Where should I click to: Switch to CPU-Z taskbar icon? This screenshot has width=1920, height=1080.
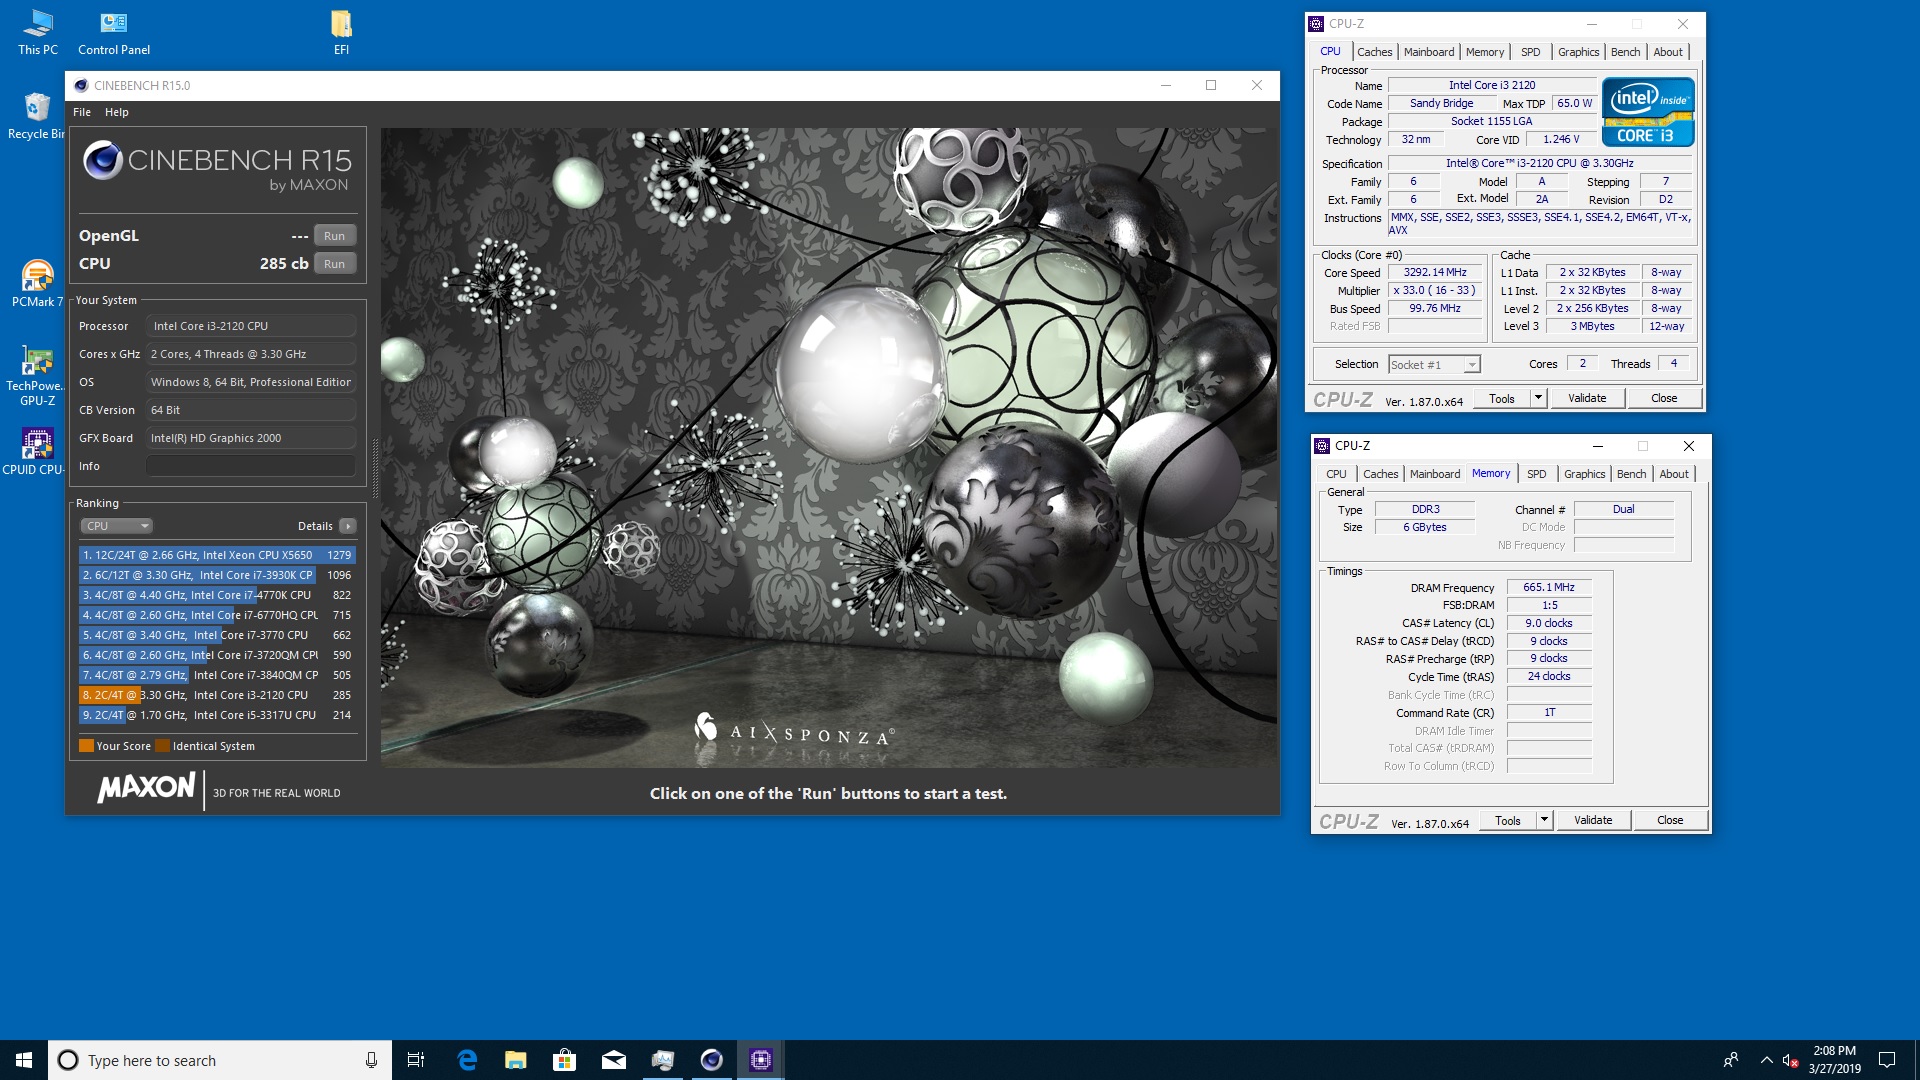pos(761,1060)
